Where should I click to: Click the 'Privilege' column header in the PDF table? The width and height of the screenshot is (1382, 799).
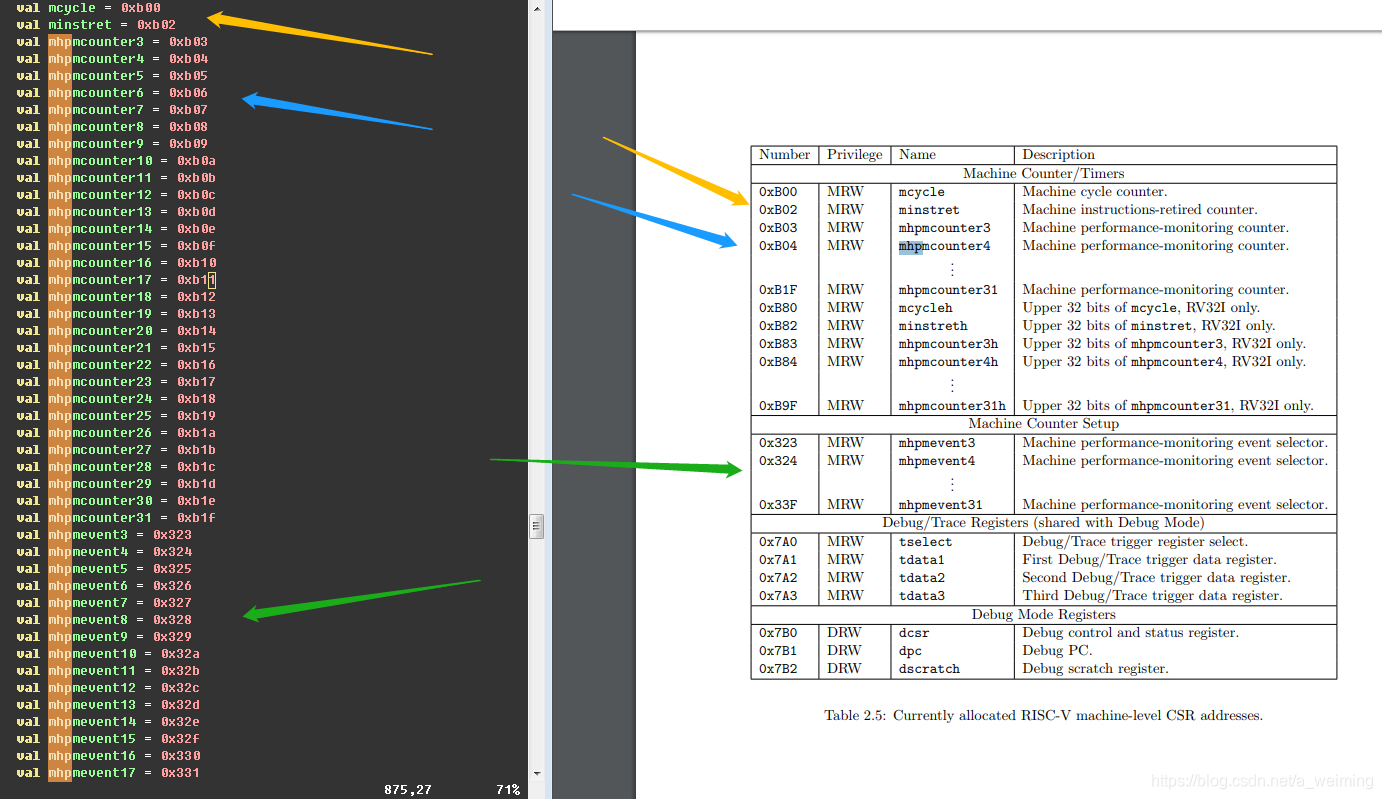point(855,155)
